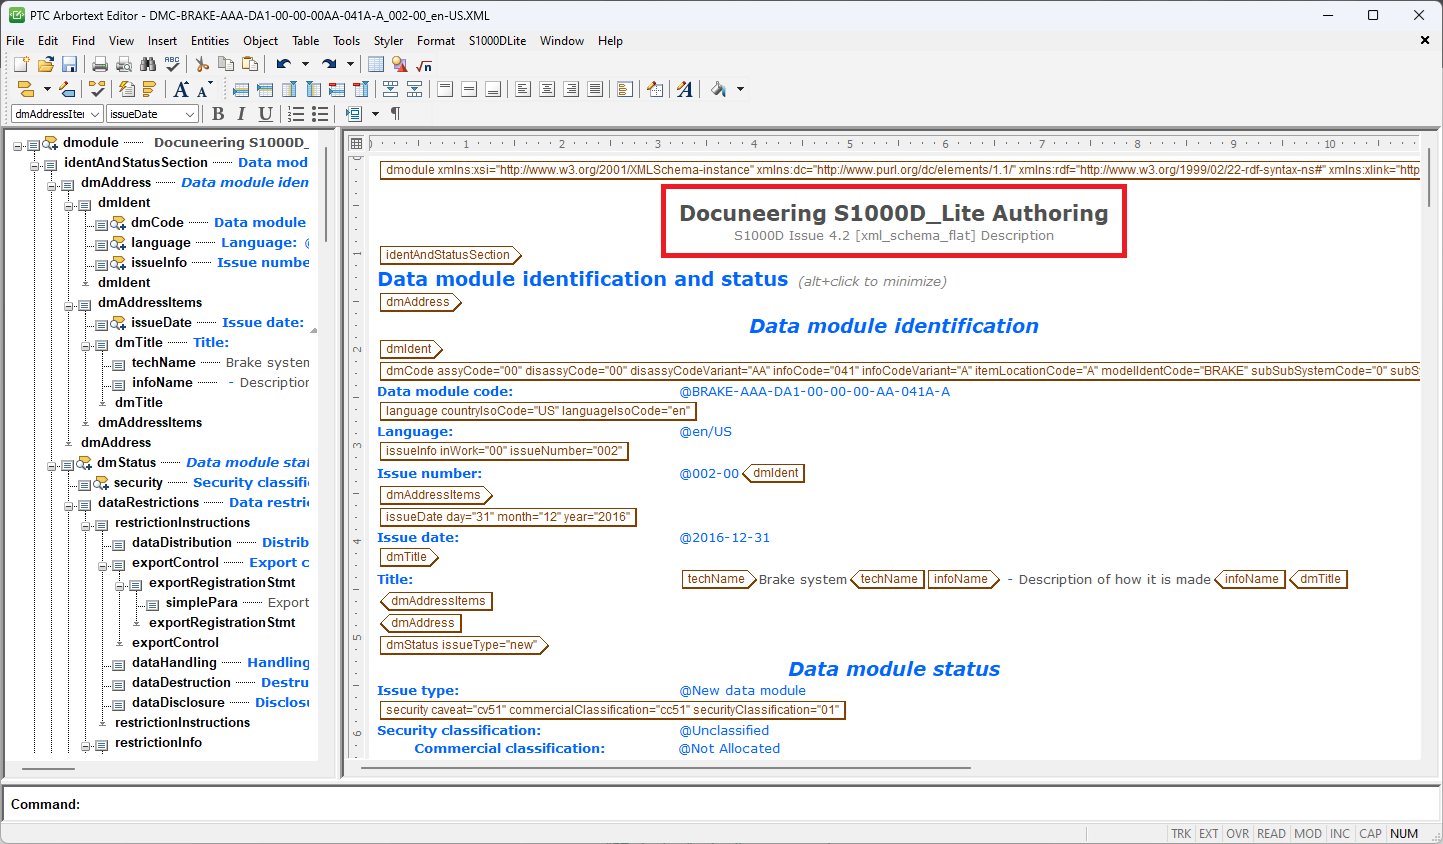The image size is (1443, 844).
Task: Select exportRegistrationStmt in the tree
Action: [222, 582]
